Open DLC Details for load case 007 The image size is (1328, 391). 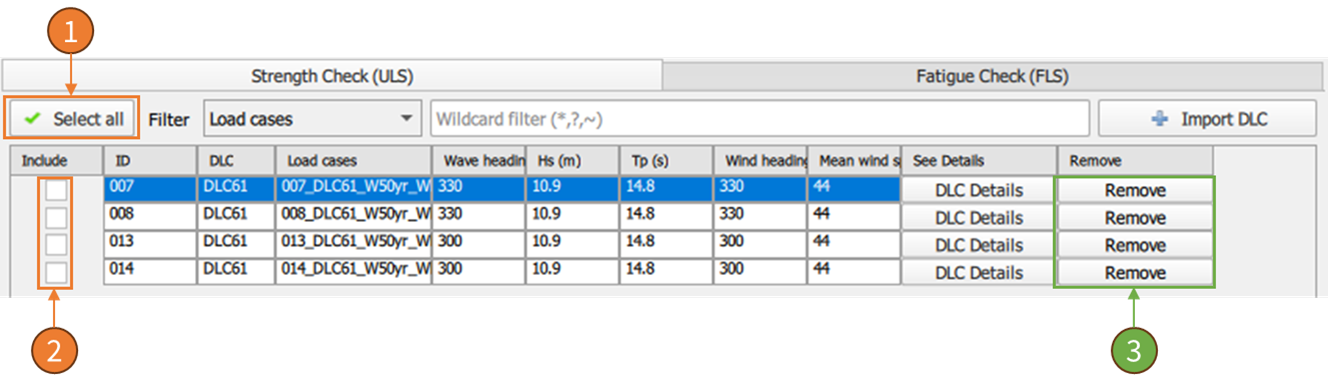979,190
